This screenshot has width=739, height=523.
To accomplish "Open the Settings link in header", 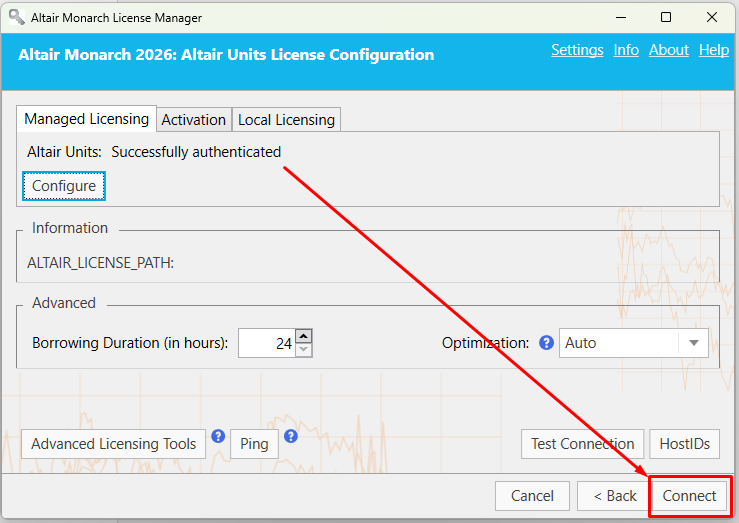I will (577, 50).
